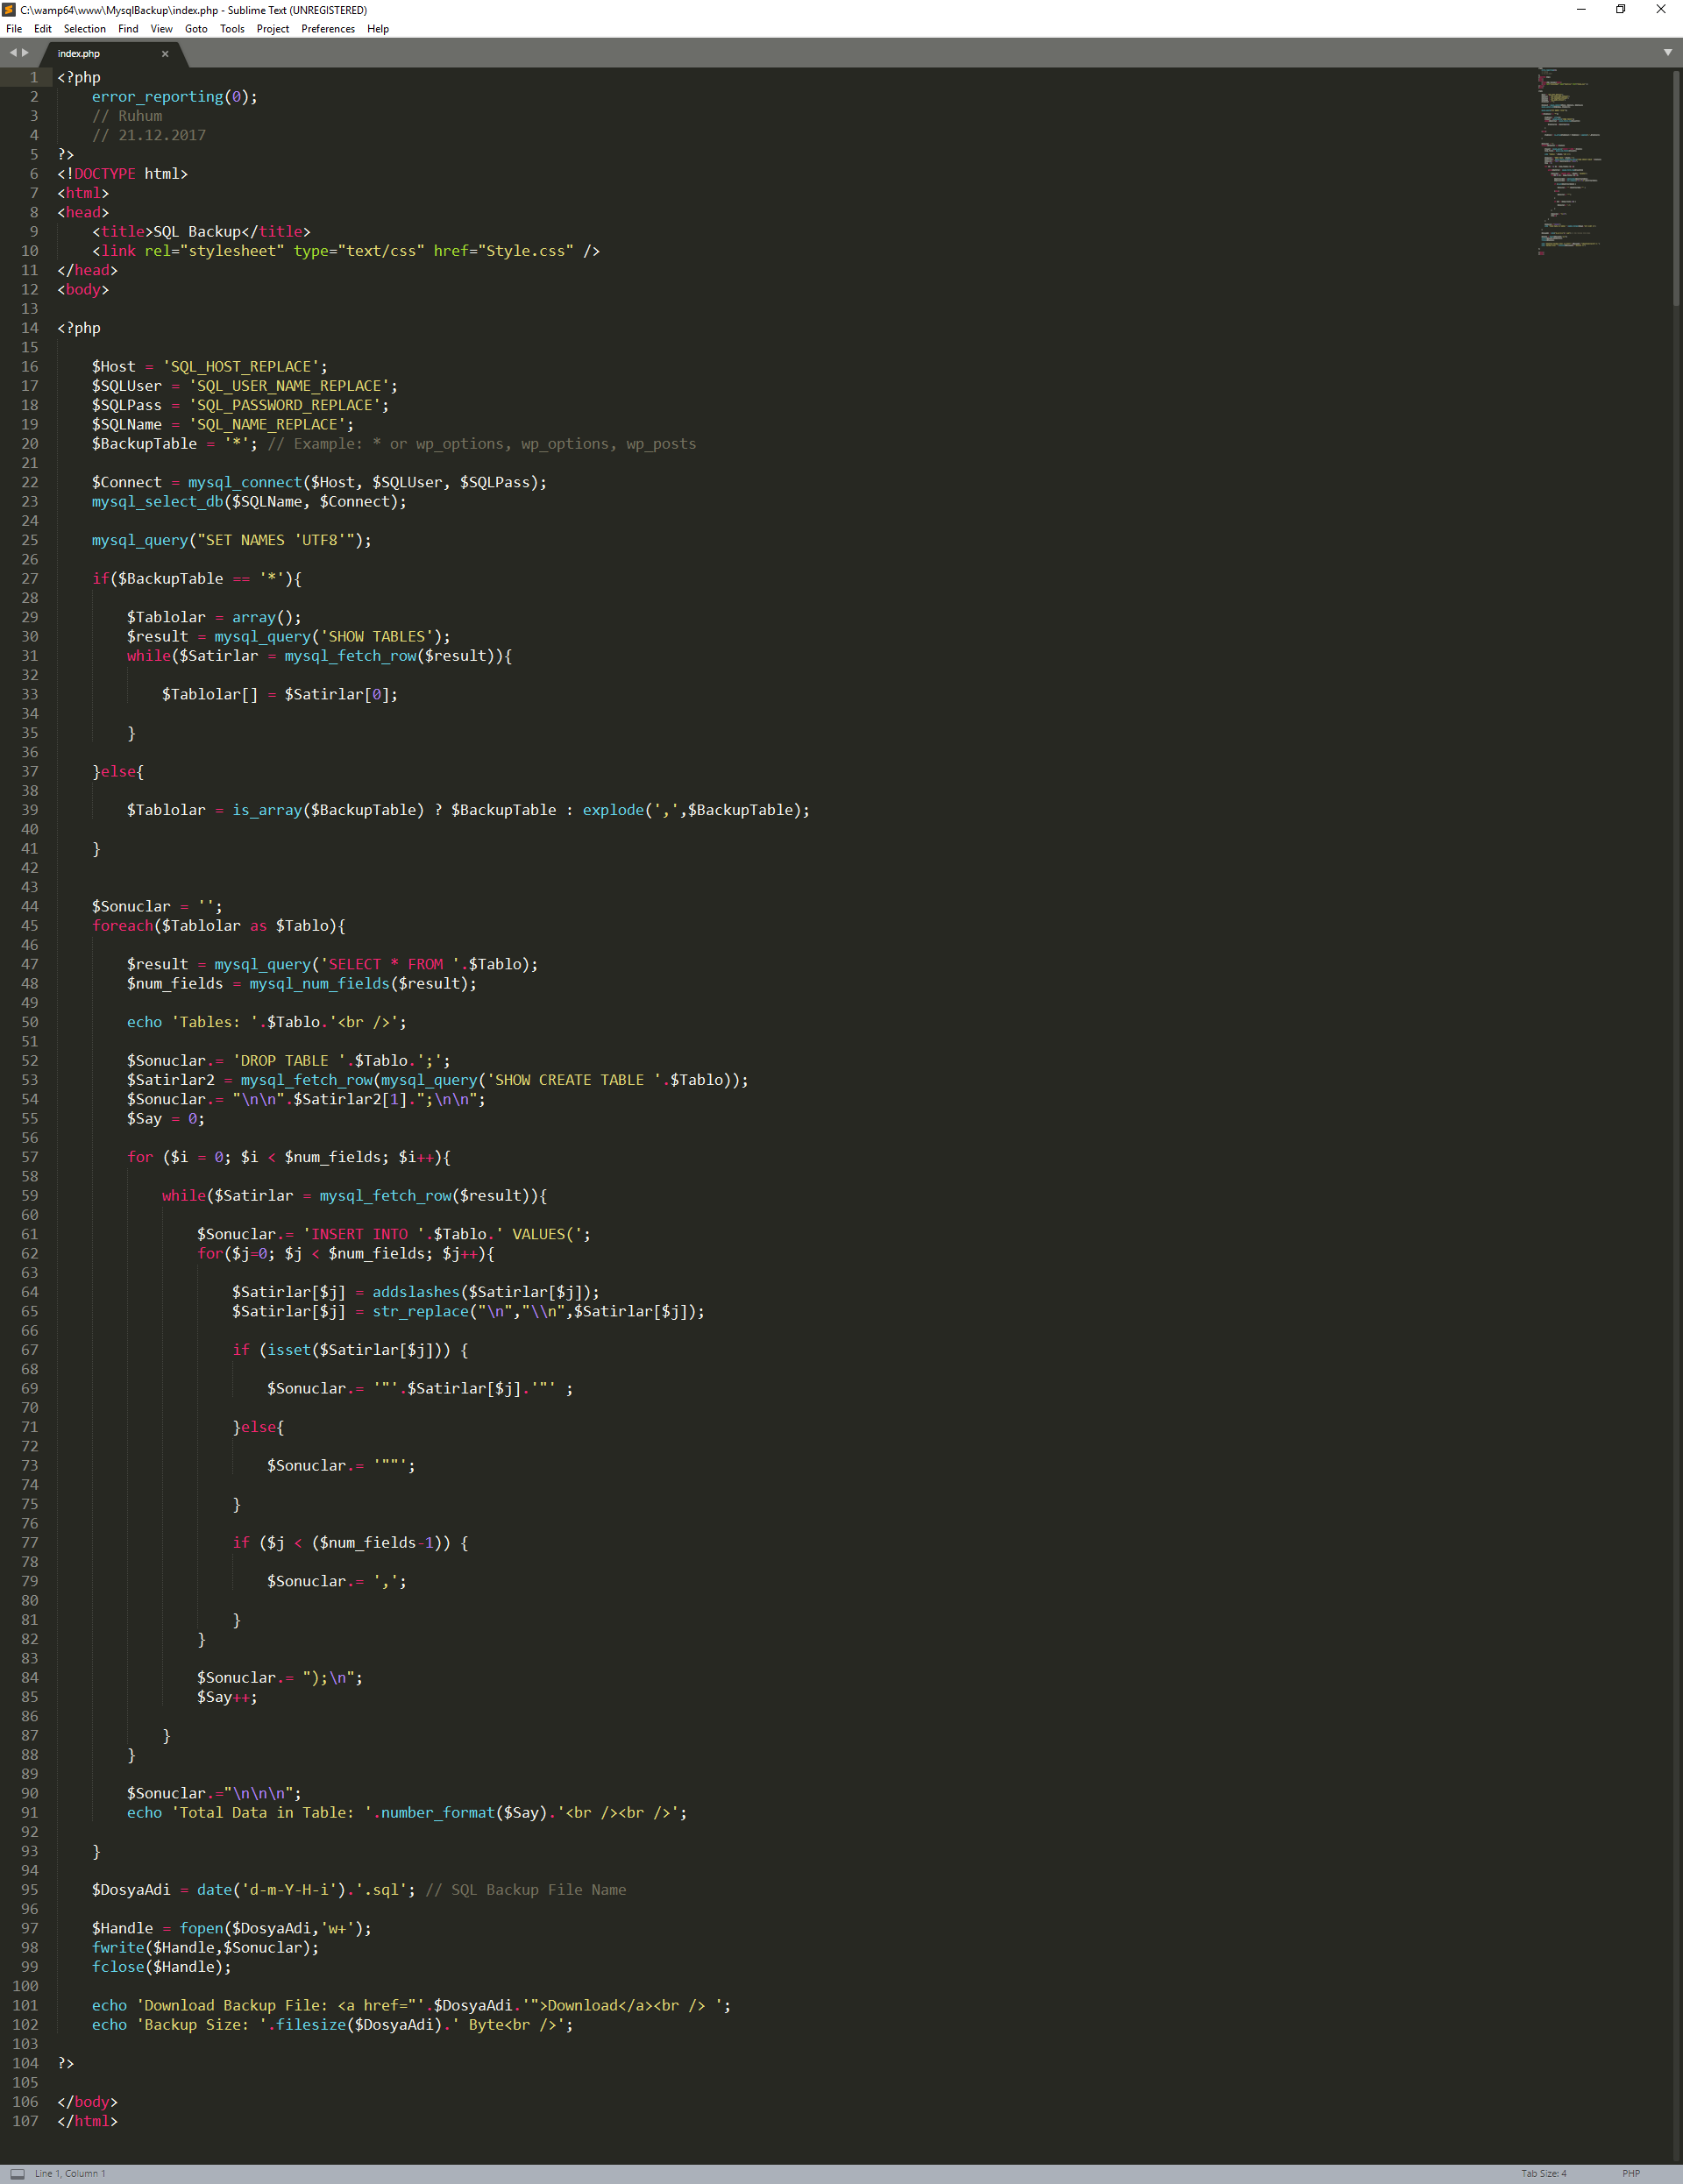Minimize the Sublime Text window

coord(1581,10)
